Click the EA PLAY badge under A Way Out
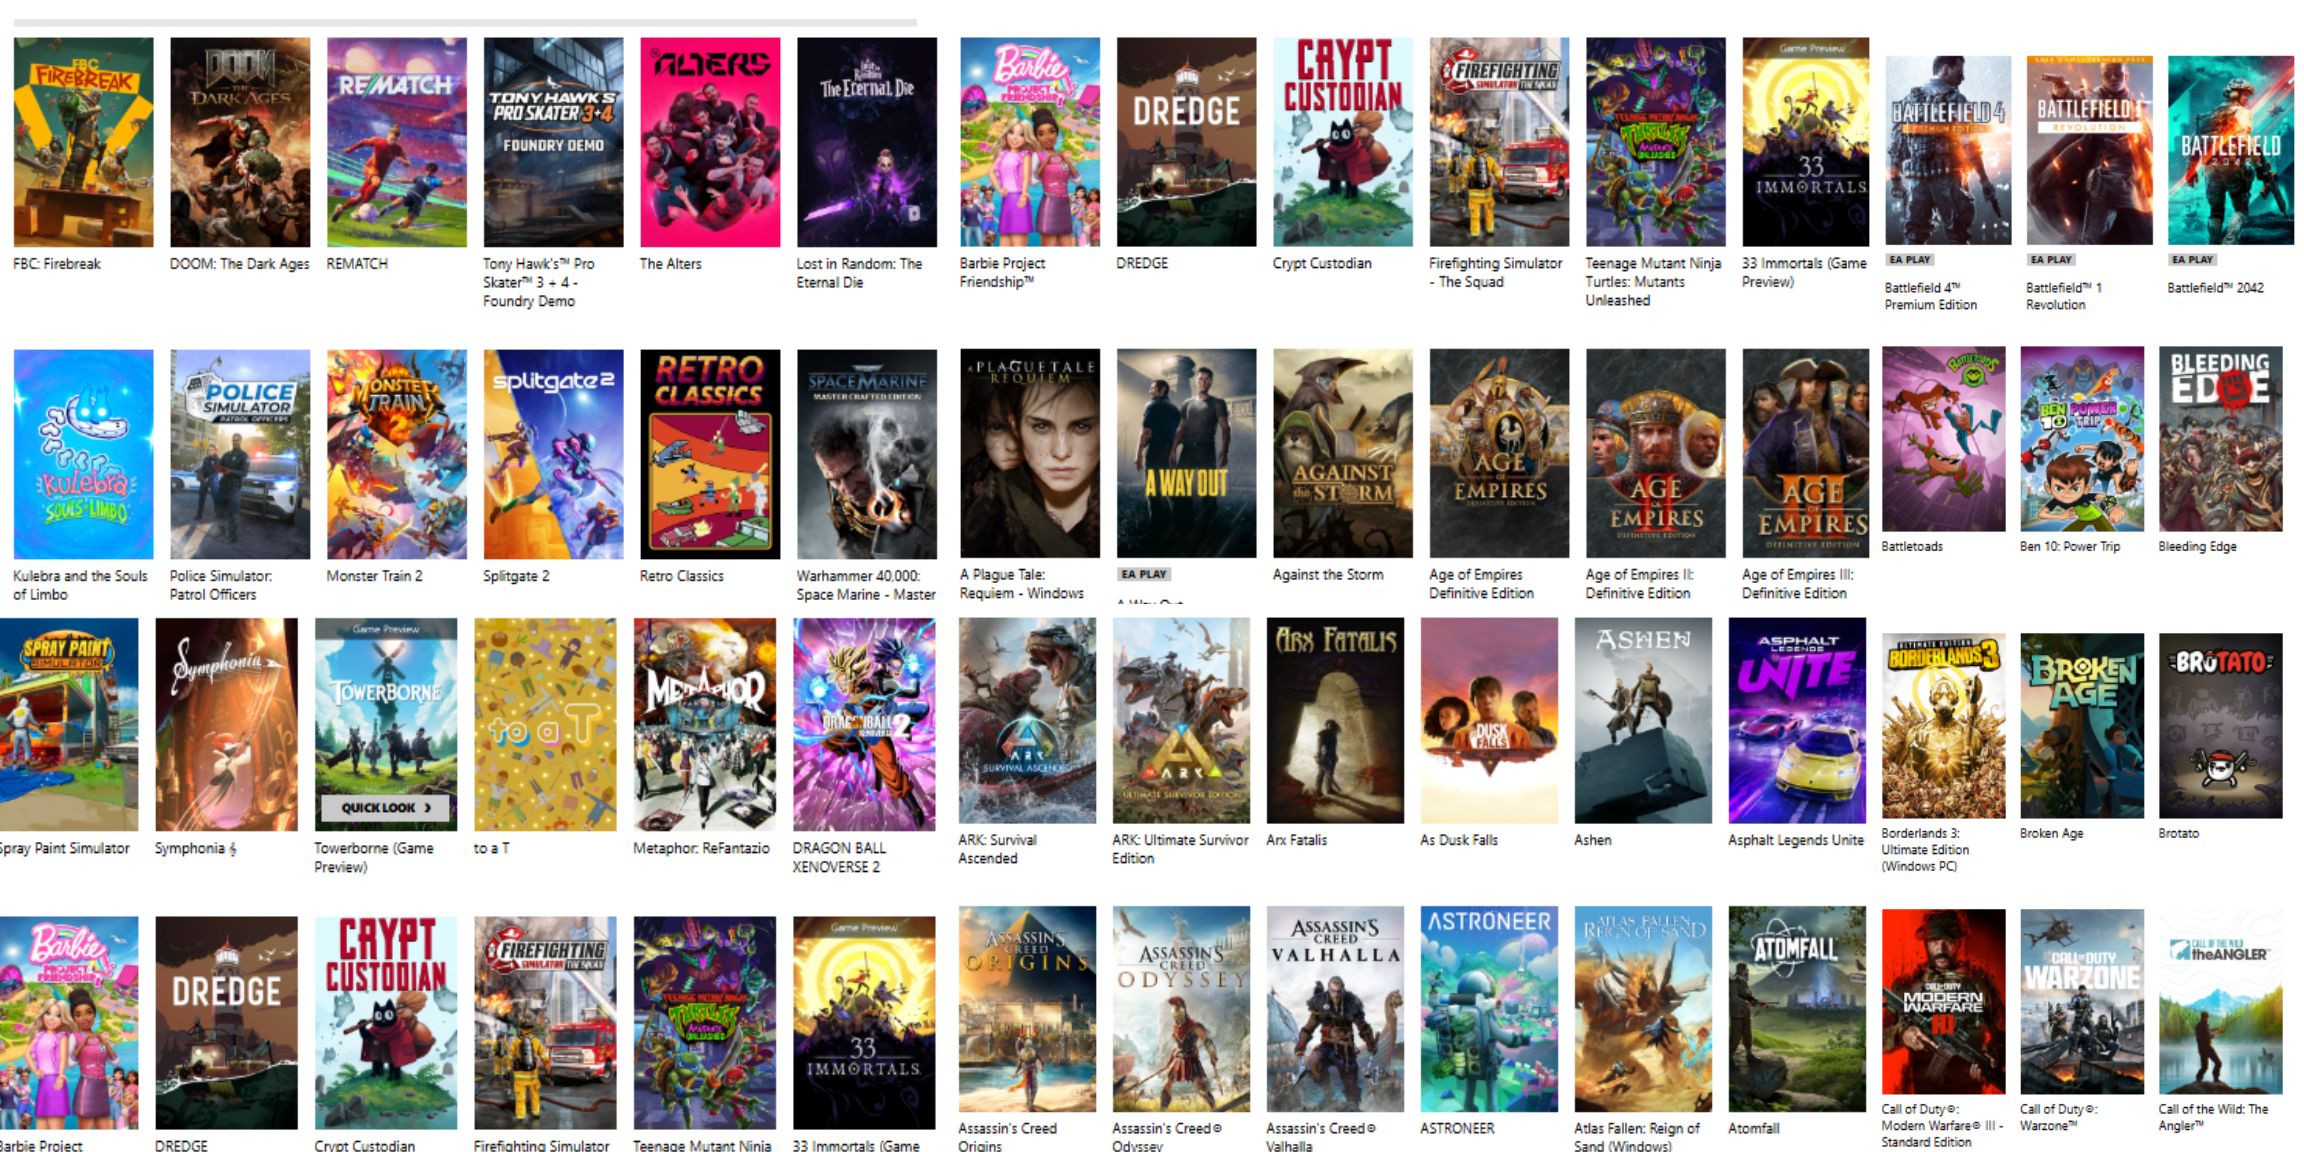 click(x=1144, y=575)
